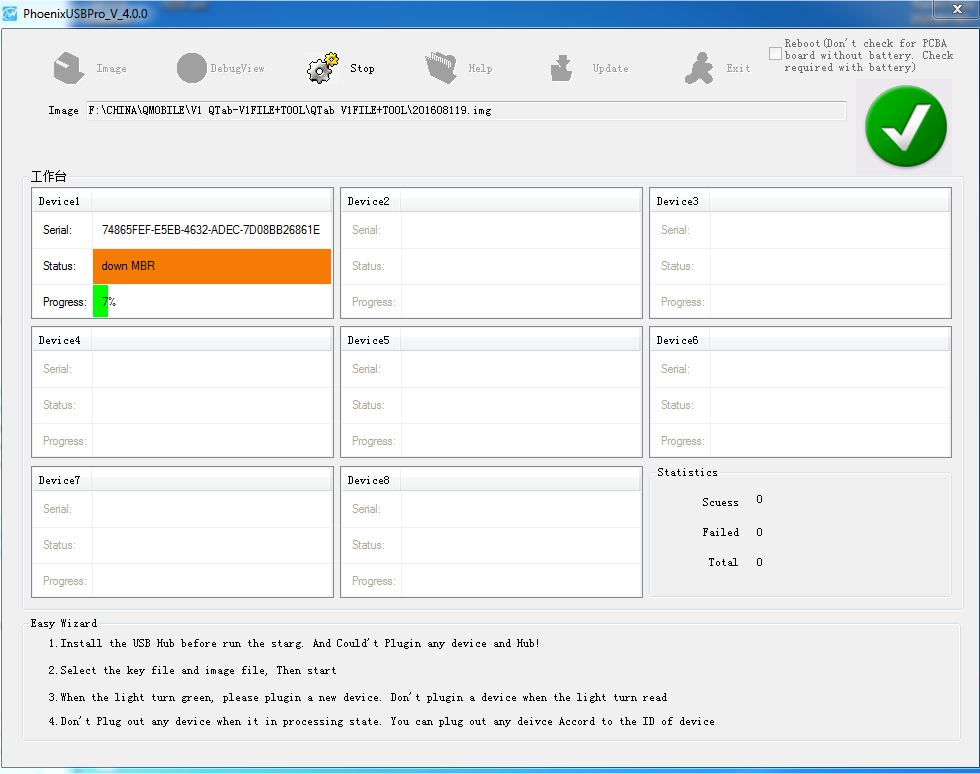Click Easy Wizard step 4 about plugging out
Image resolution: width=980 pixels, height=774 pixels.
pos(381,721)
